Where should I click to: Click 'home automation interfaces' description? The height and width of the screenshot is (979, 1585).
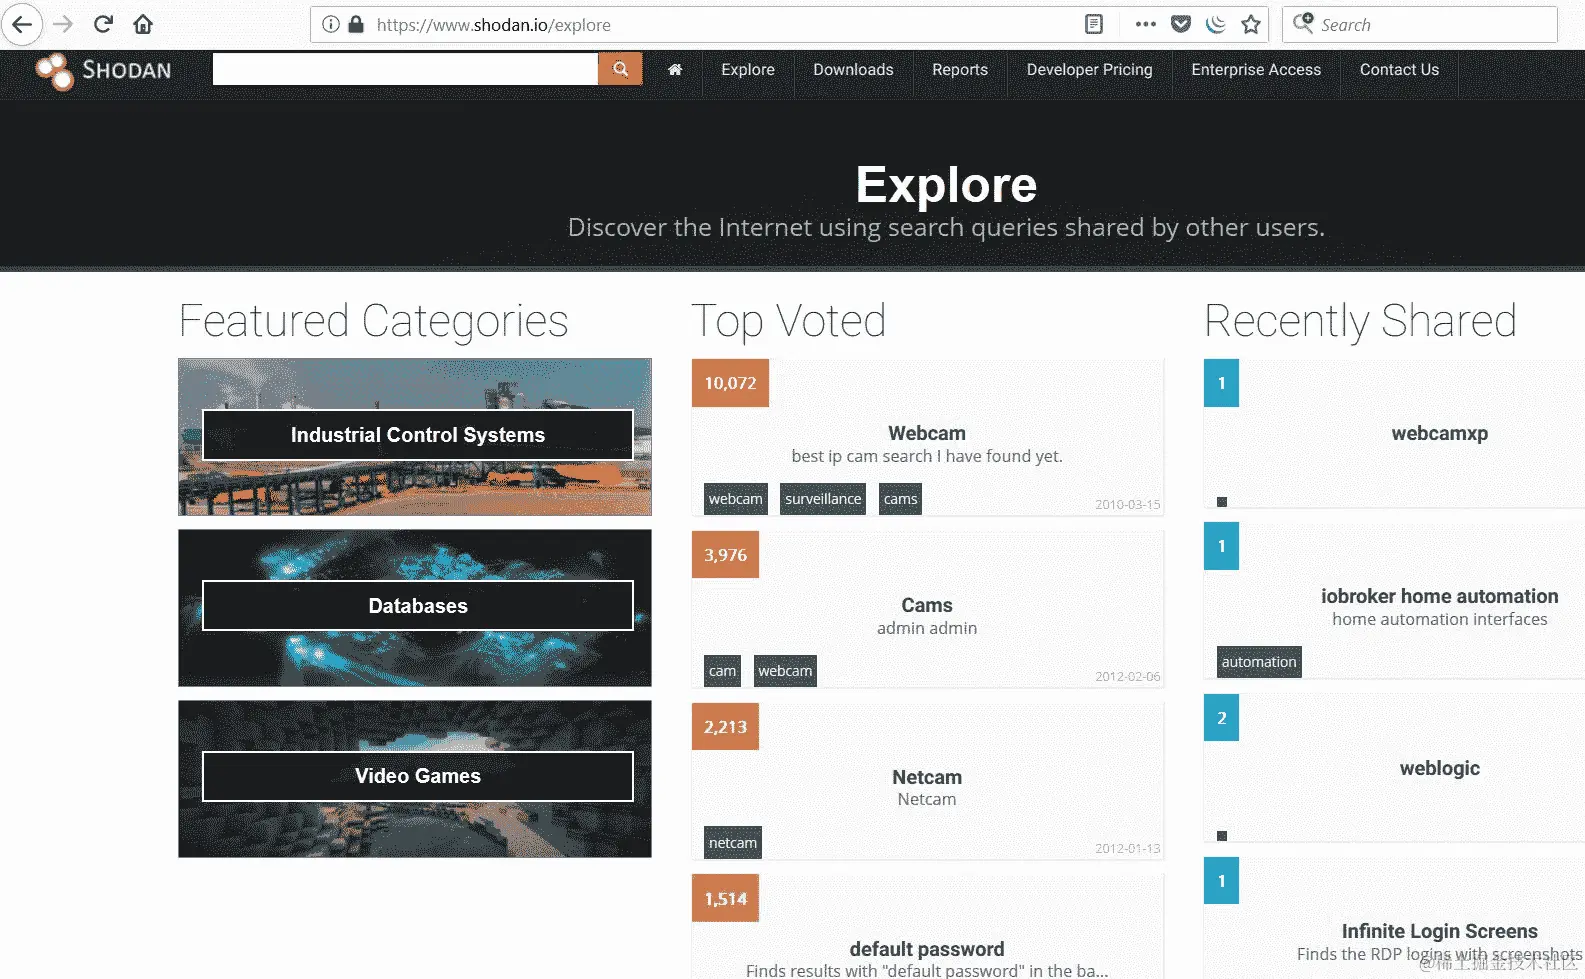(x=1439, y=619)
